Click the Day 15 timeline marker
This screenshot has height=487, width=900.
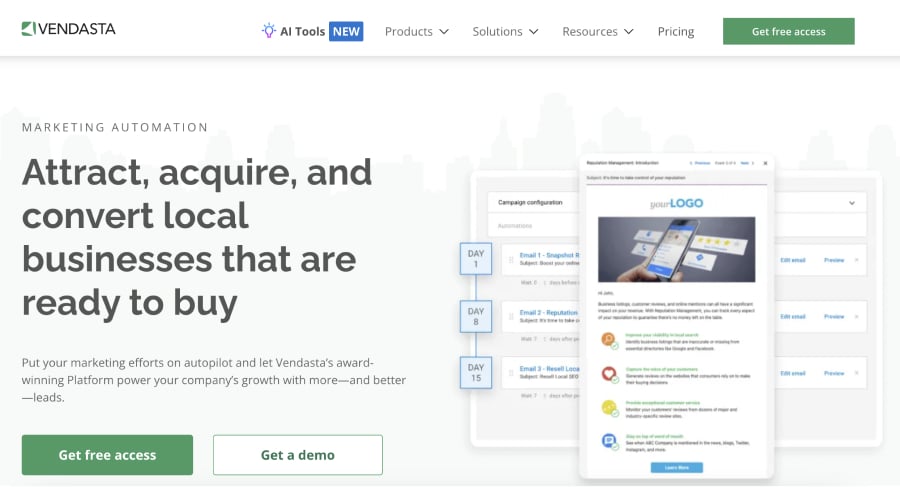pos(476,372)
